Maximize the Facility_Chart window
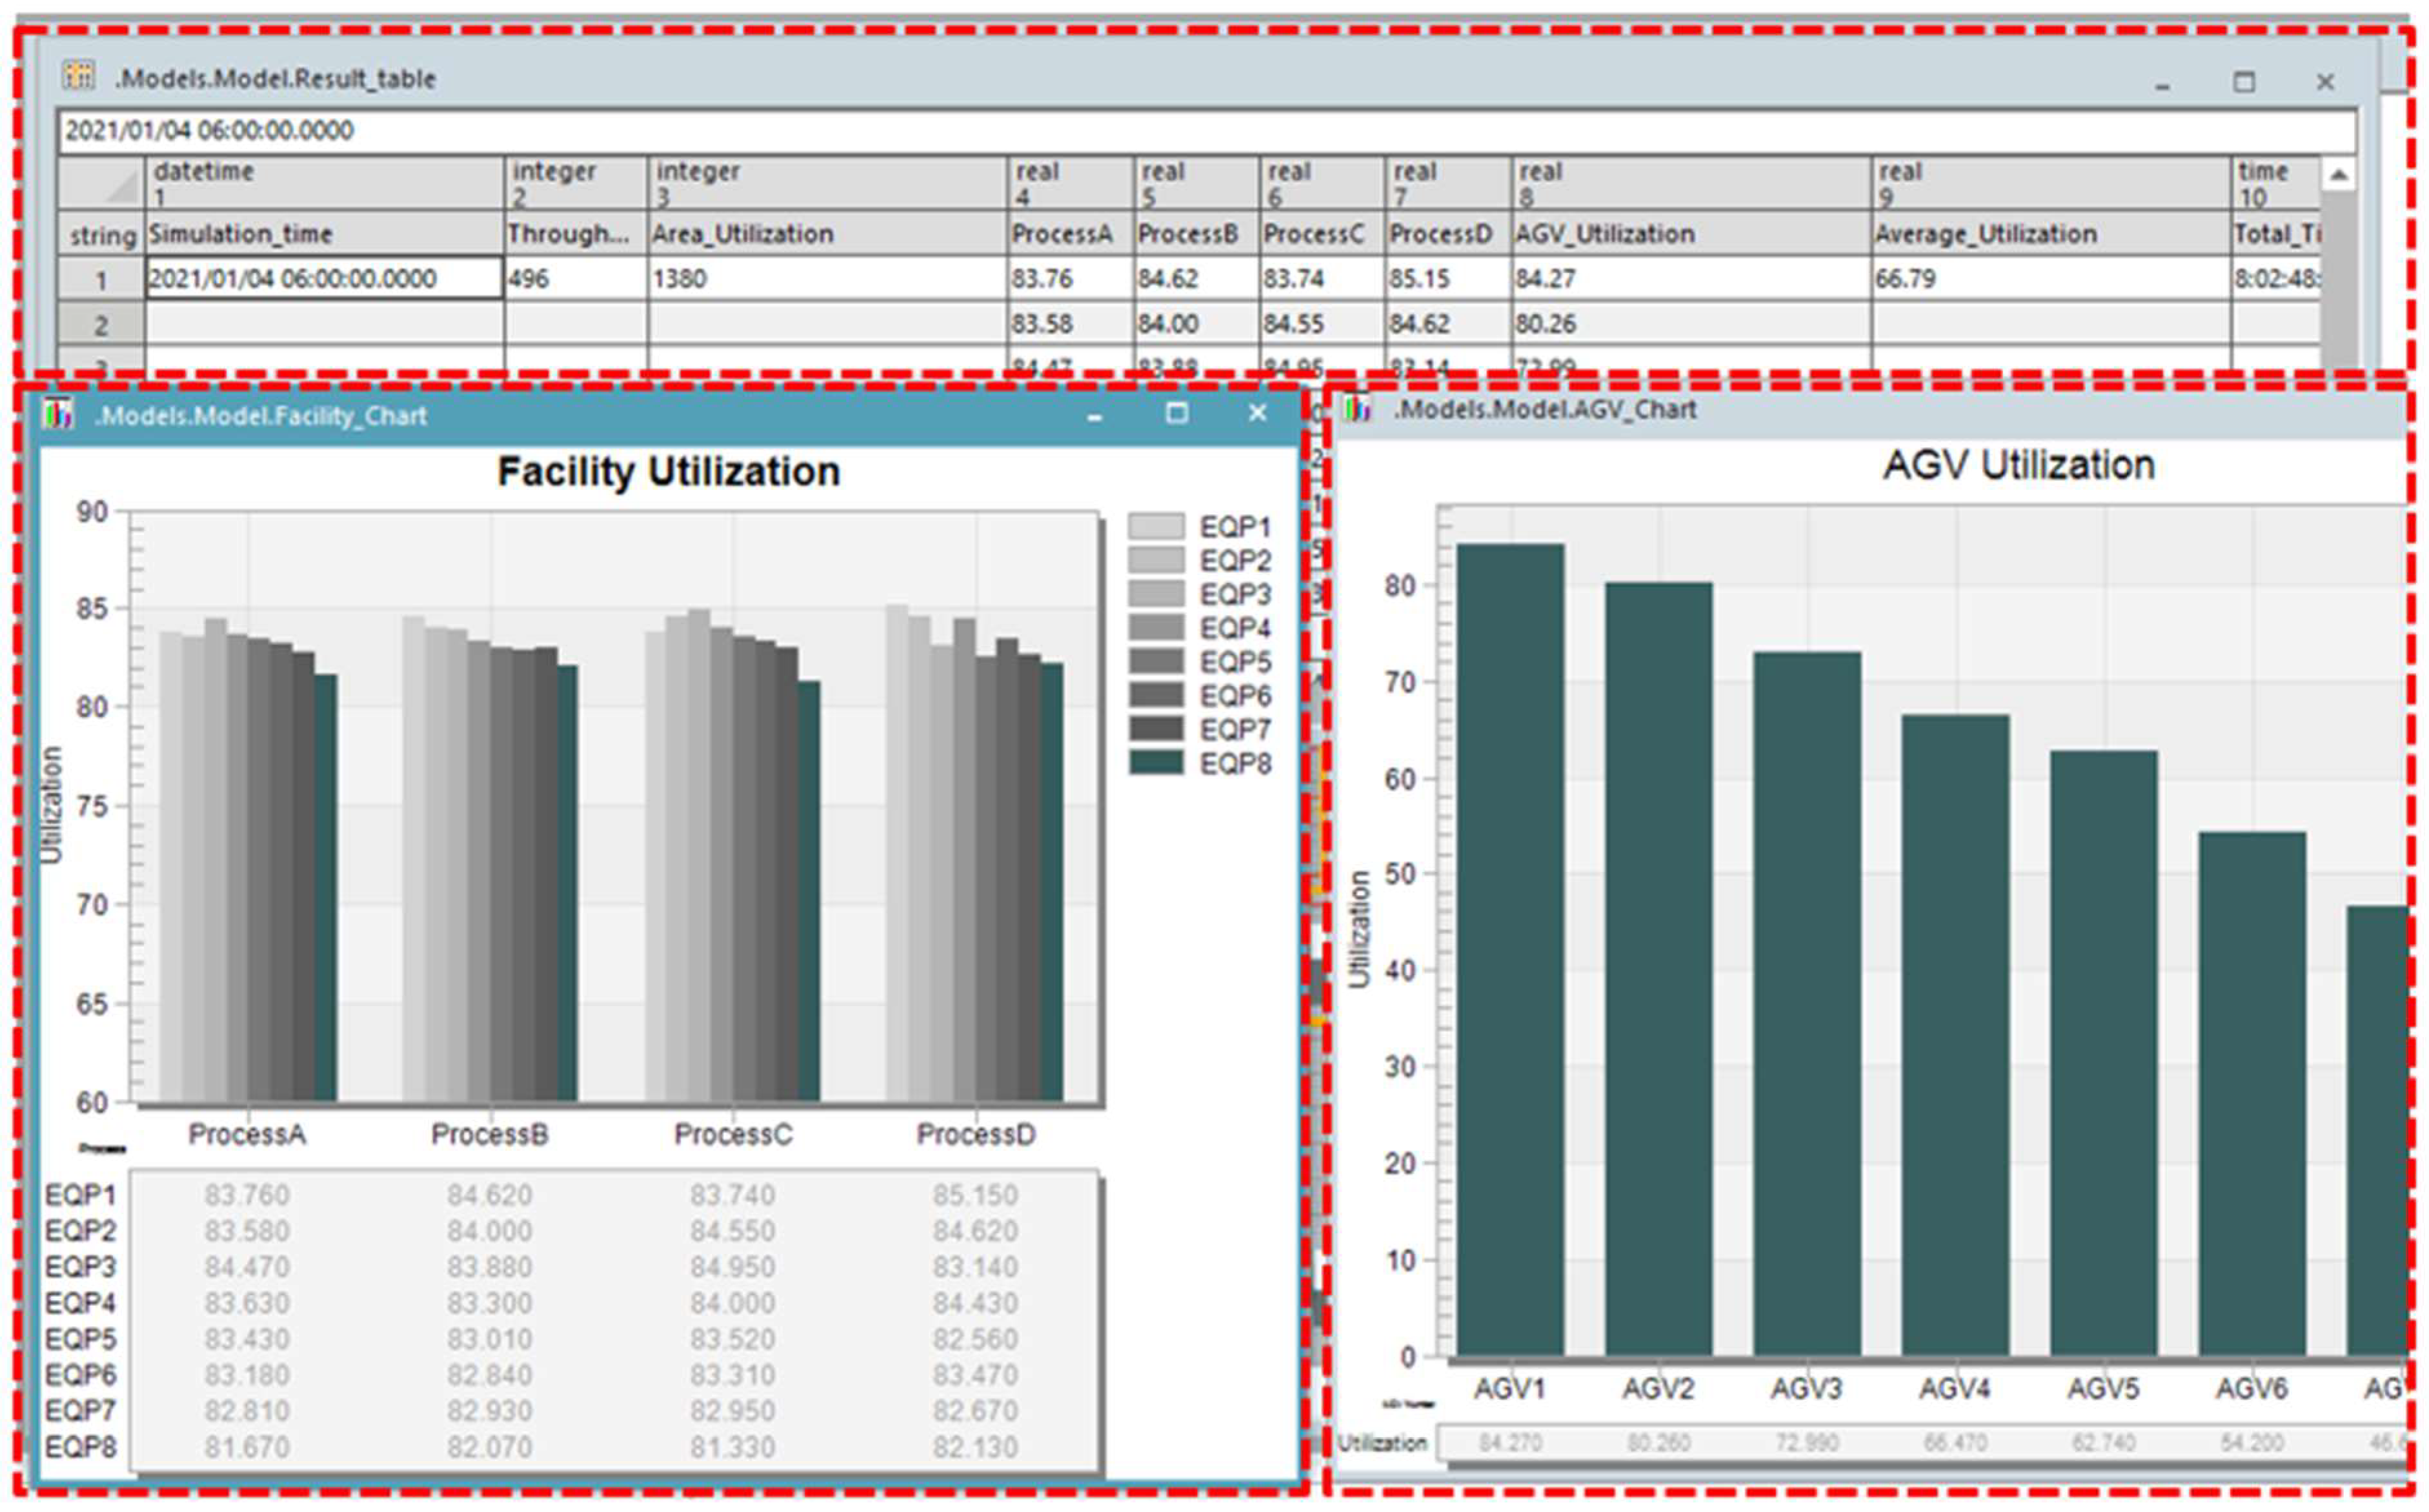Image resolution: width=2429 pixels, height=1512 pixels. (x=1176, y=413)
